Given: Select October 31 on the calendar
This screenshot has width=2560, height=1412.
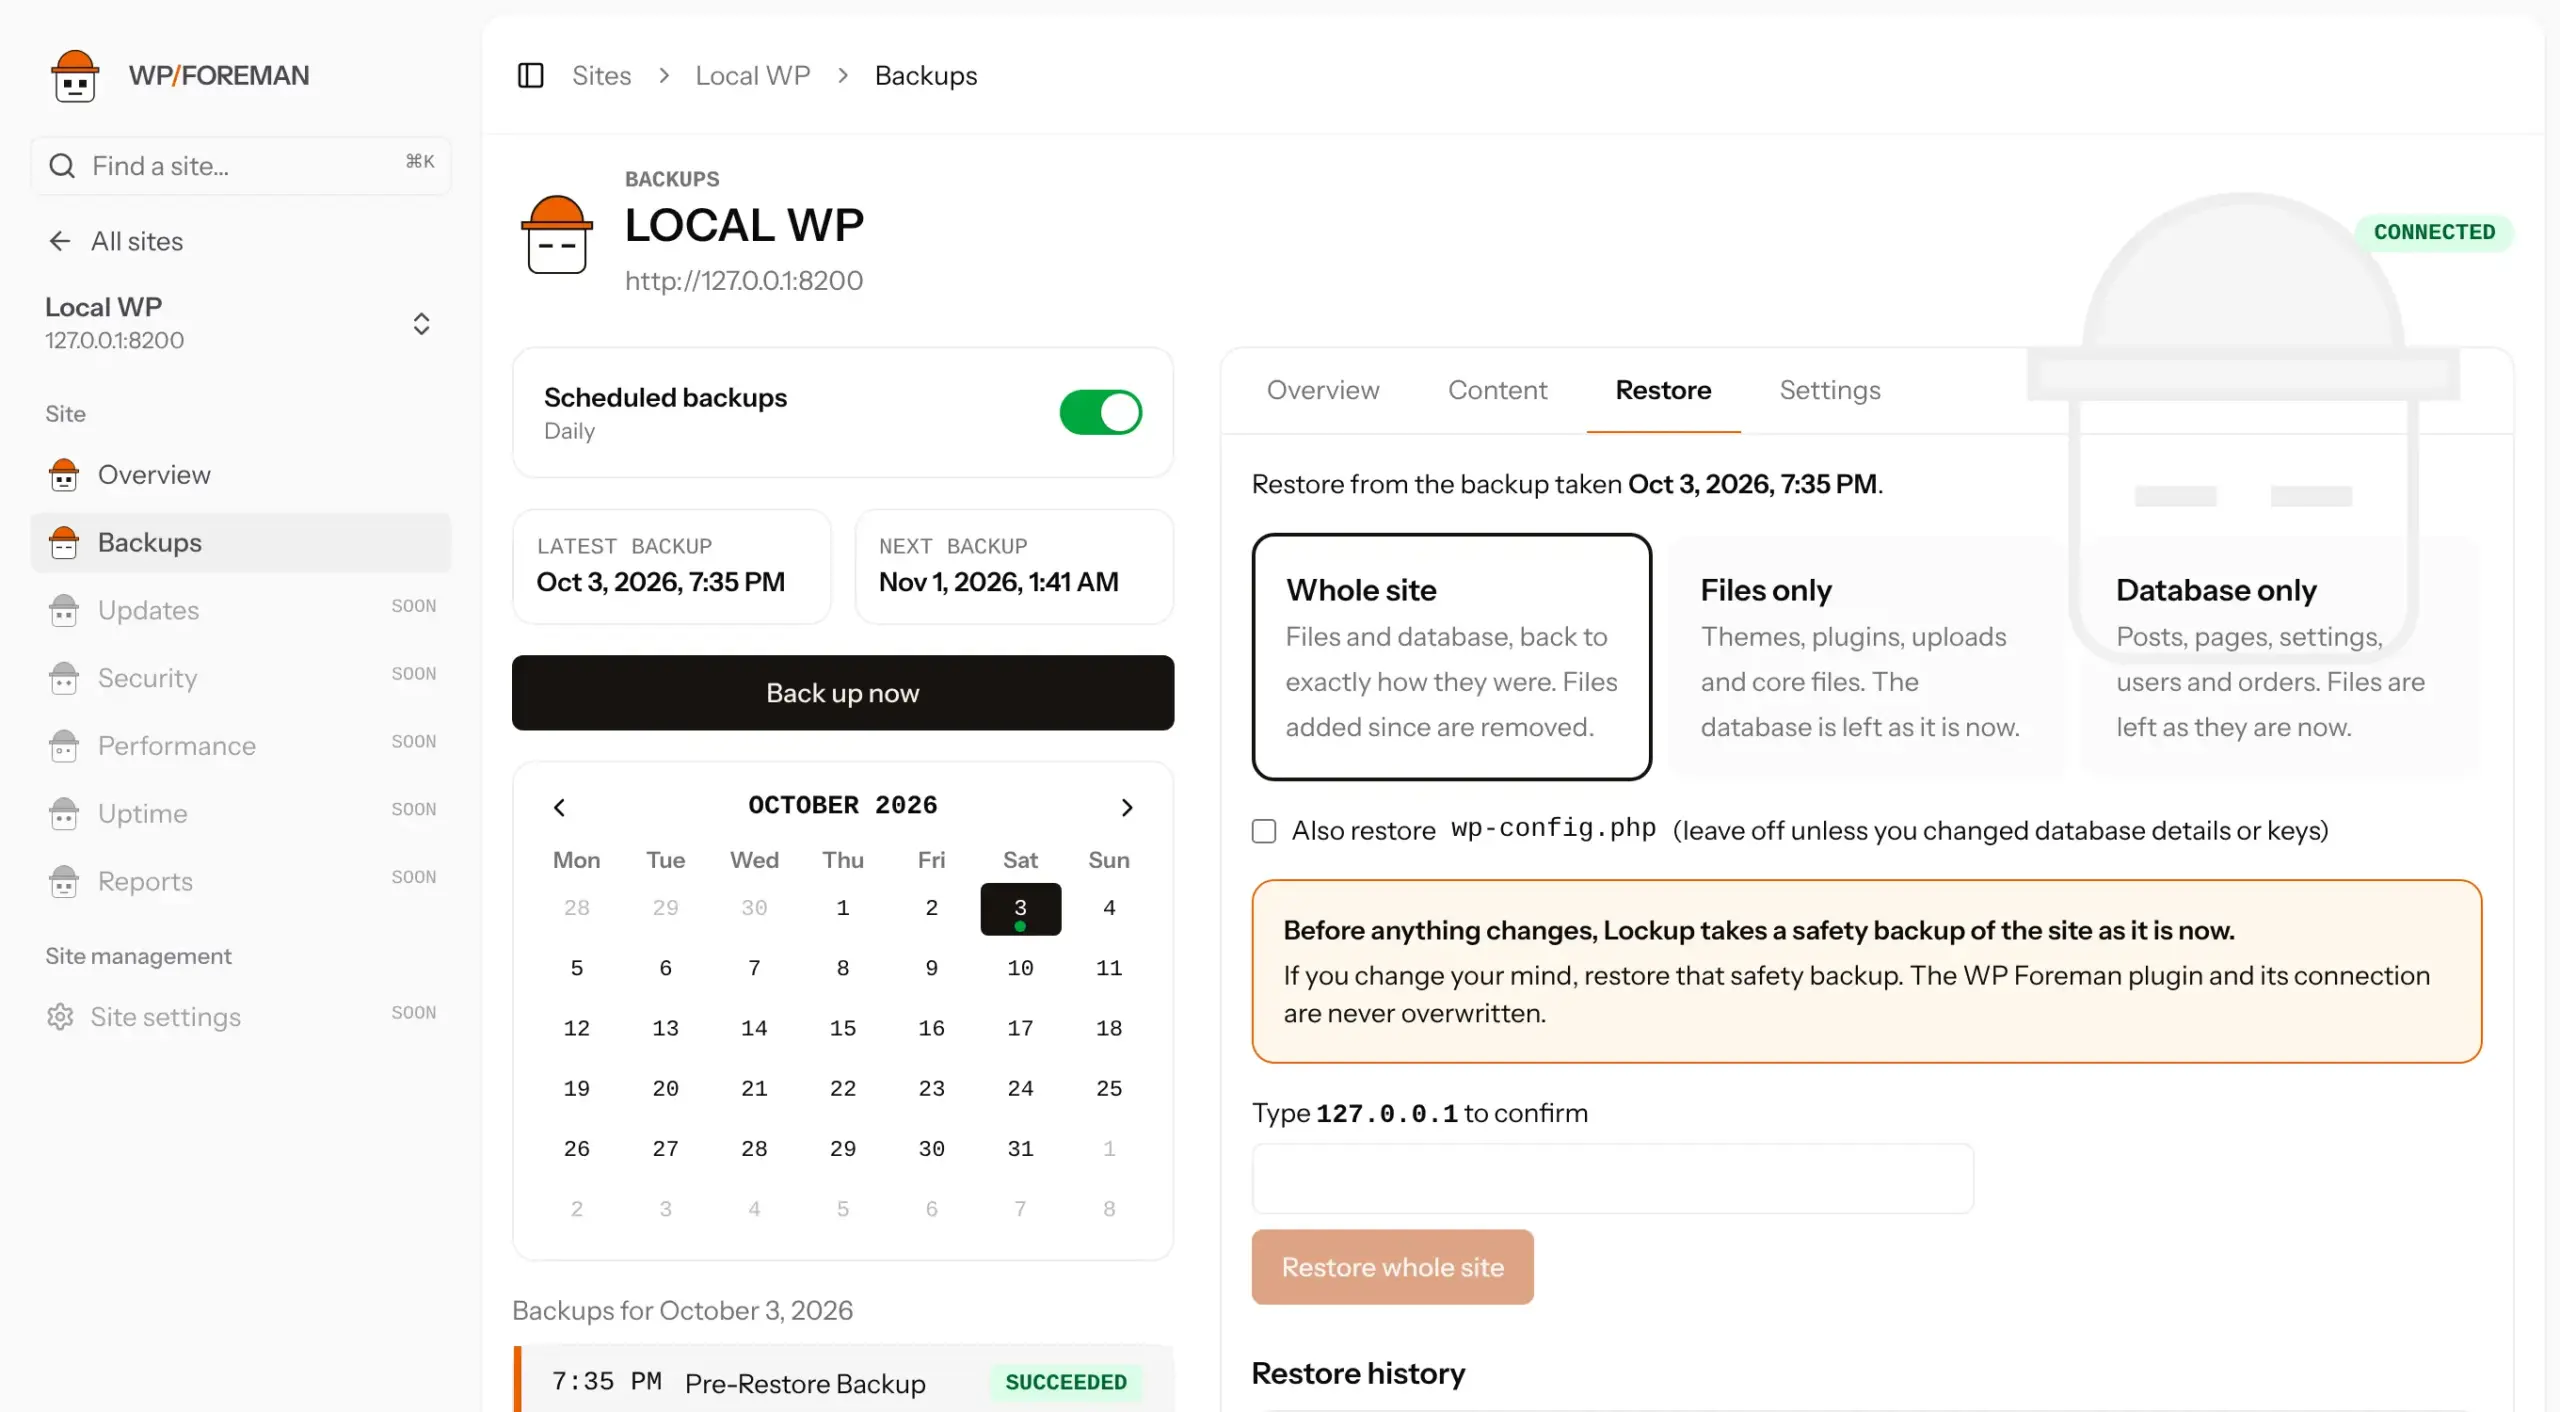Looking at the screenshot, I should 1020,1149.
